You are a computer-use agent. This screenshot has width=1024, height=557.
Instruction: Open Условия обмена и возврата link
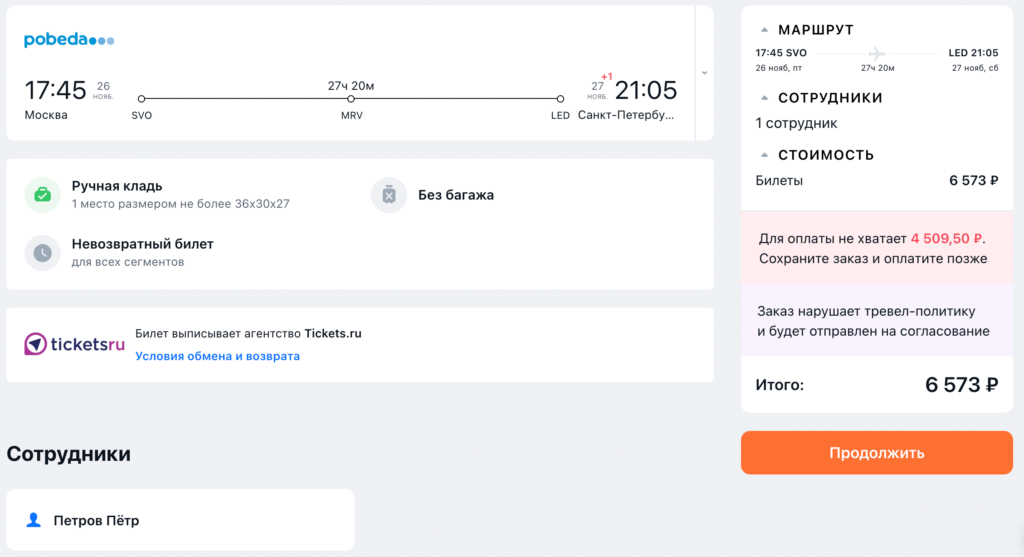coord(217,356)
